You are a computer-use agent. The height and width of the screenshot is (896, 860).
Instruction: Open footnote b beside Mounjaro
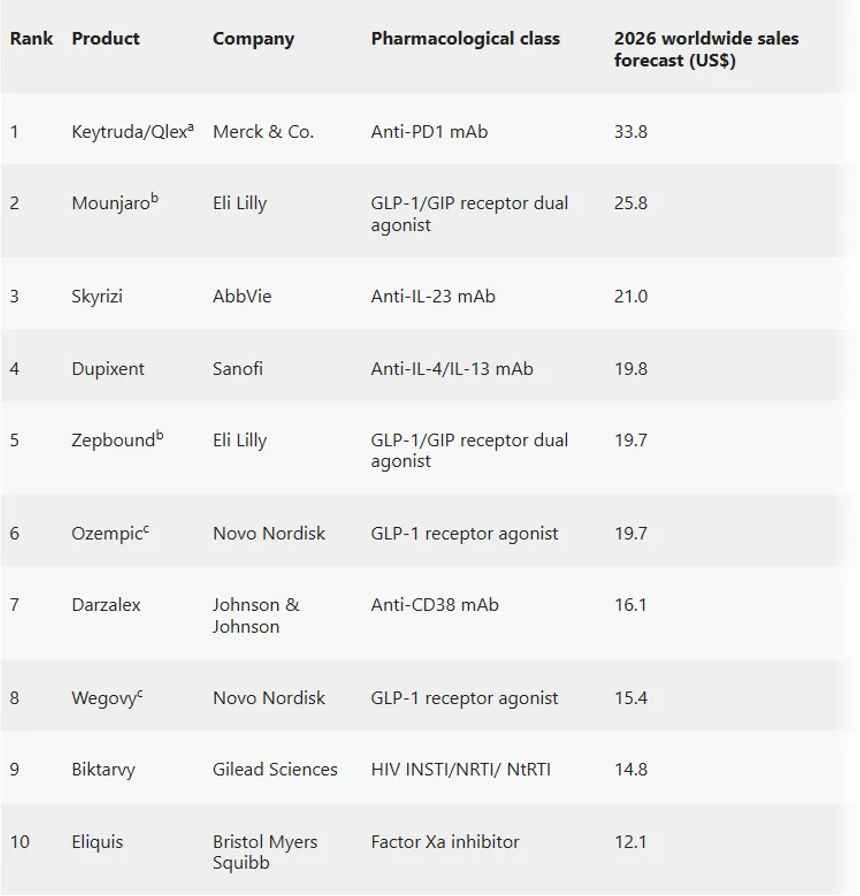[155, 198]
